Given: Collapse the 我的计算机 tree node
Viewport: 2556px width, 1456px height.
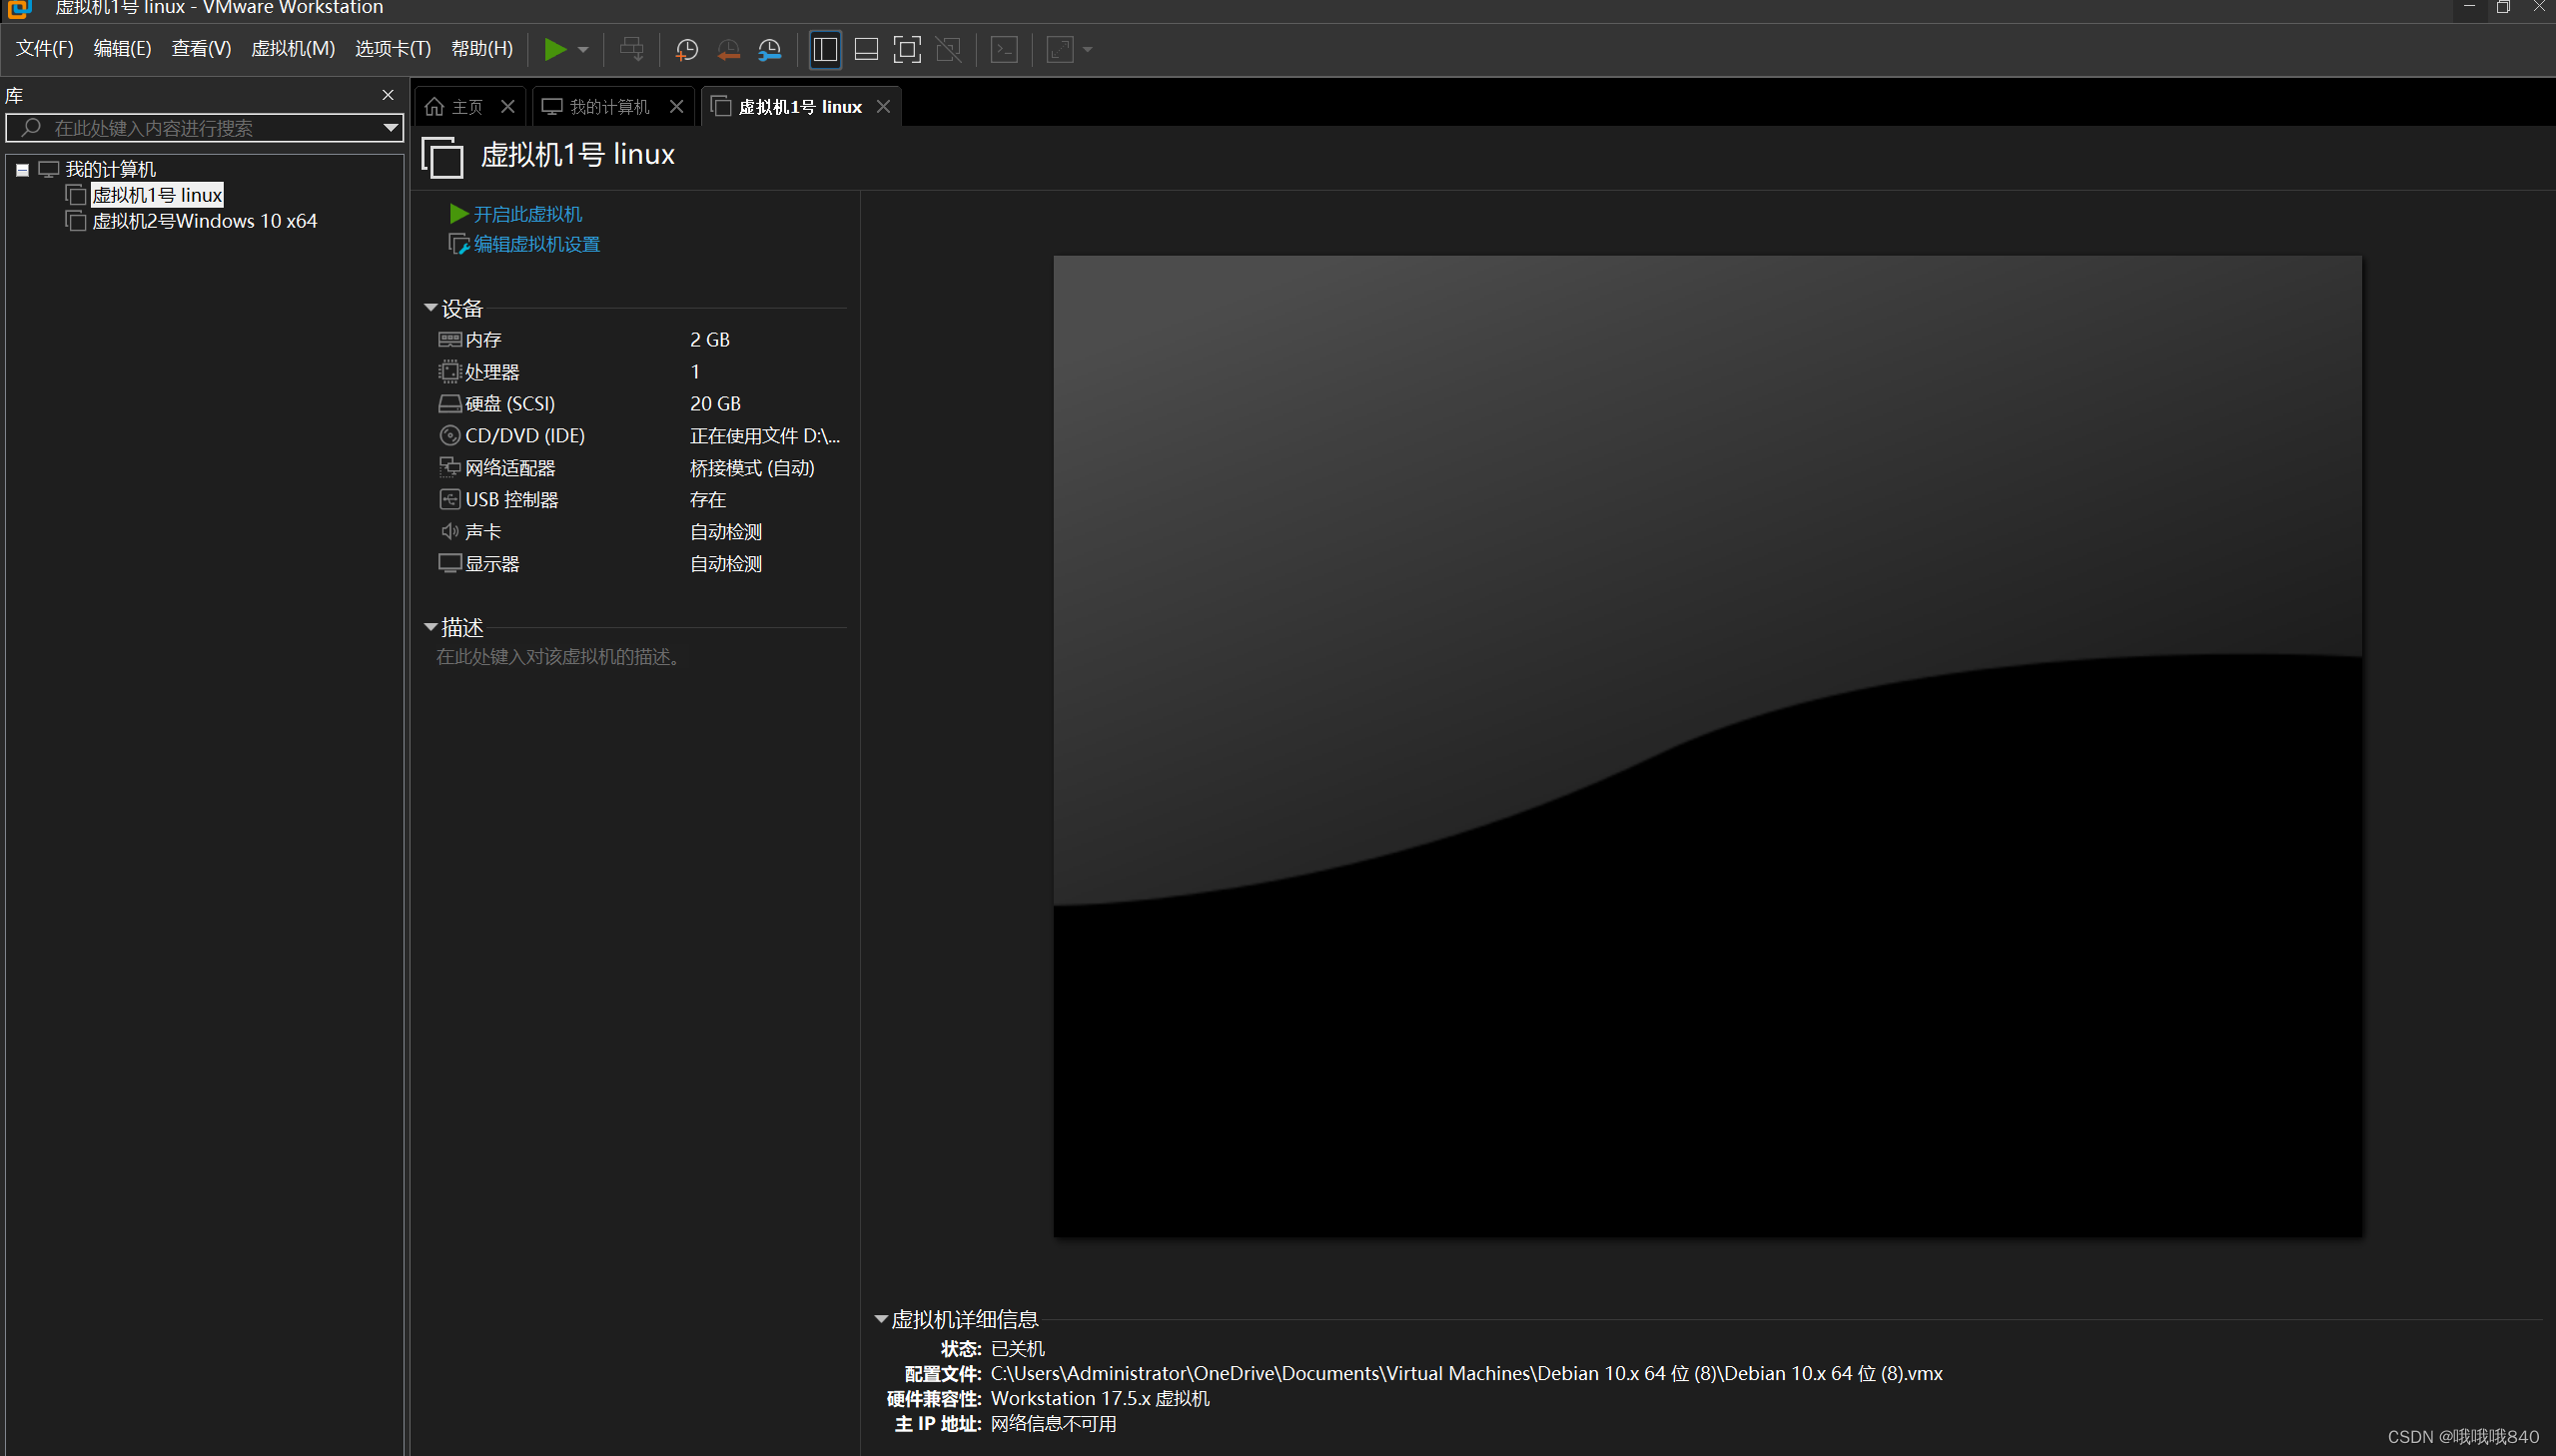Looking at the screenshot, I should click(x=22, y=170).
